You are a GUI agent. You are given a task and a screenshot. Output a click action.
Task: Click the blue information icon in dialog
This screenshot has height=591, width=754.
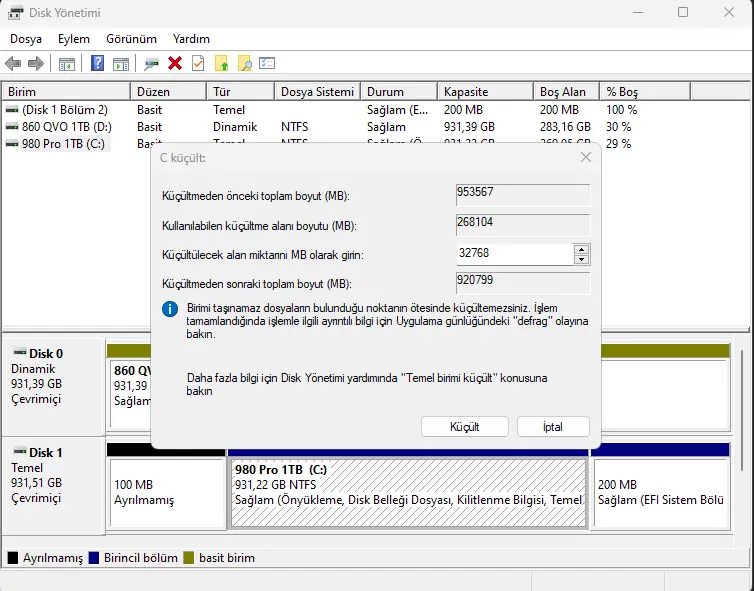coord(170,309)
